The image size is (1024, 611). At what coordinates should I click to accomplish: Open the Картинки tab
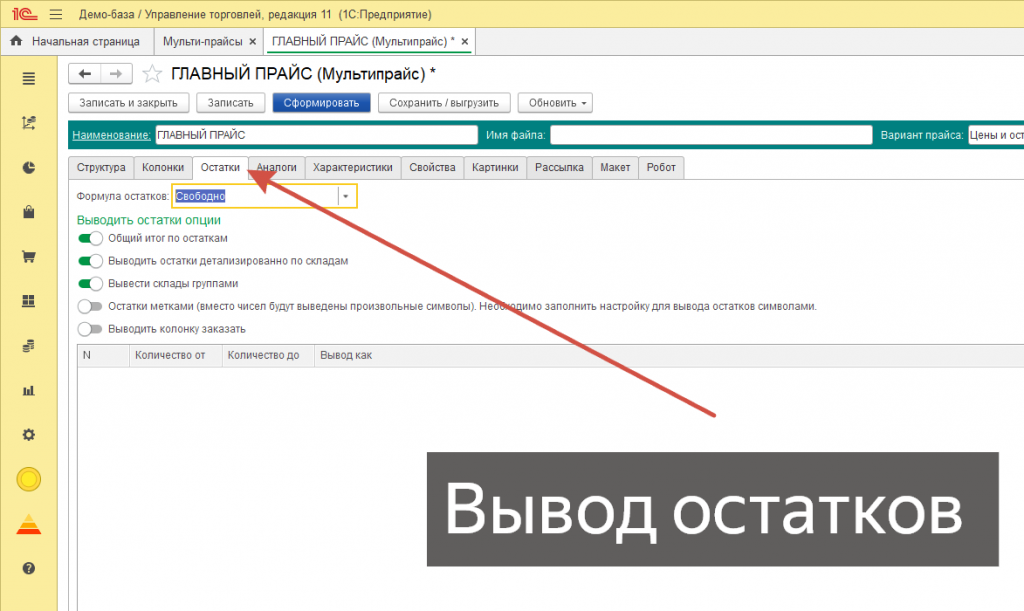[495, 168]
